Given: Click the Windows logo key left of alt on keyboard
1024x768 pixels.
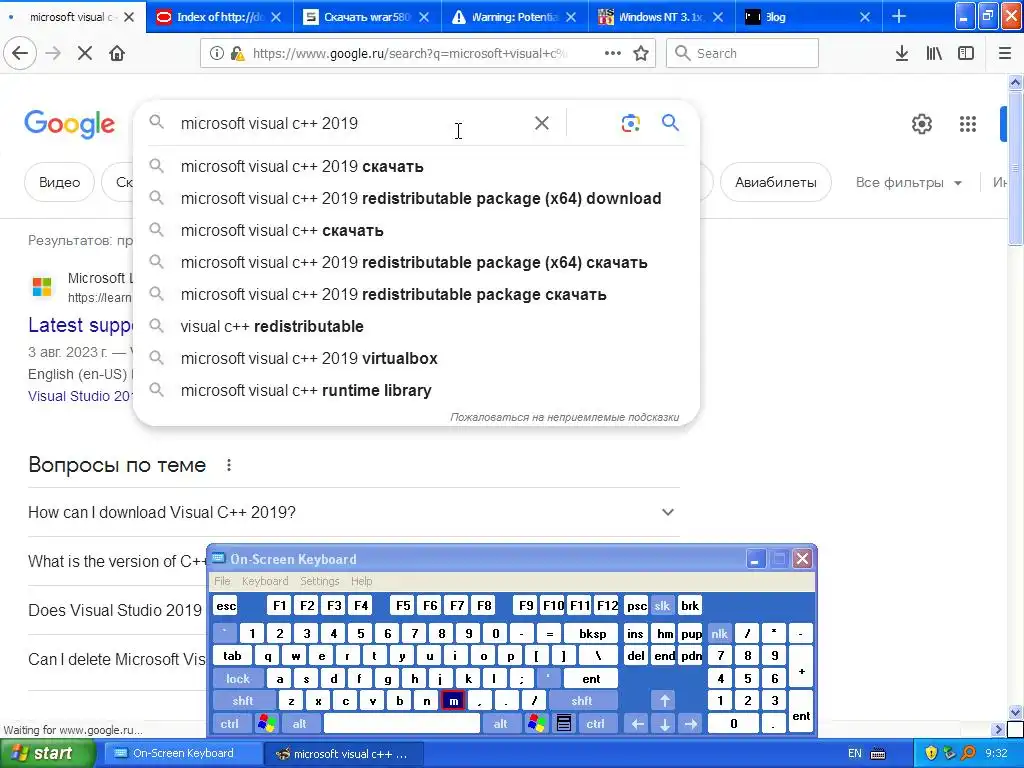Looking at the screenshot, I should coord(266,723).
